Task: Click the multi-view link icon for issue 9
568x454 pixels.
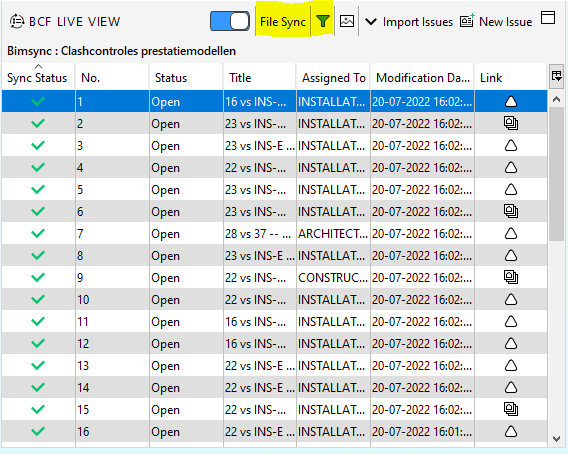Action: pos(511,278)
